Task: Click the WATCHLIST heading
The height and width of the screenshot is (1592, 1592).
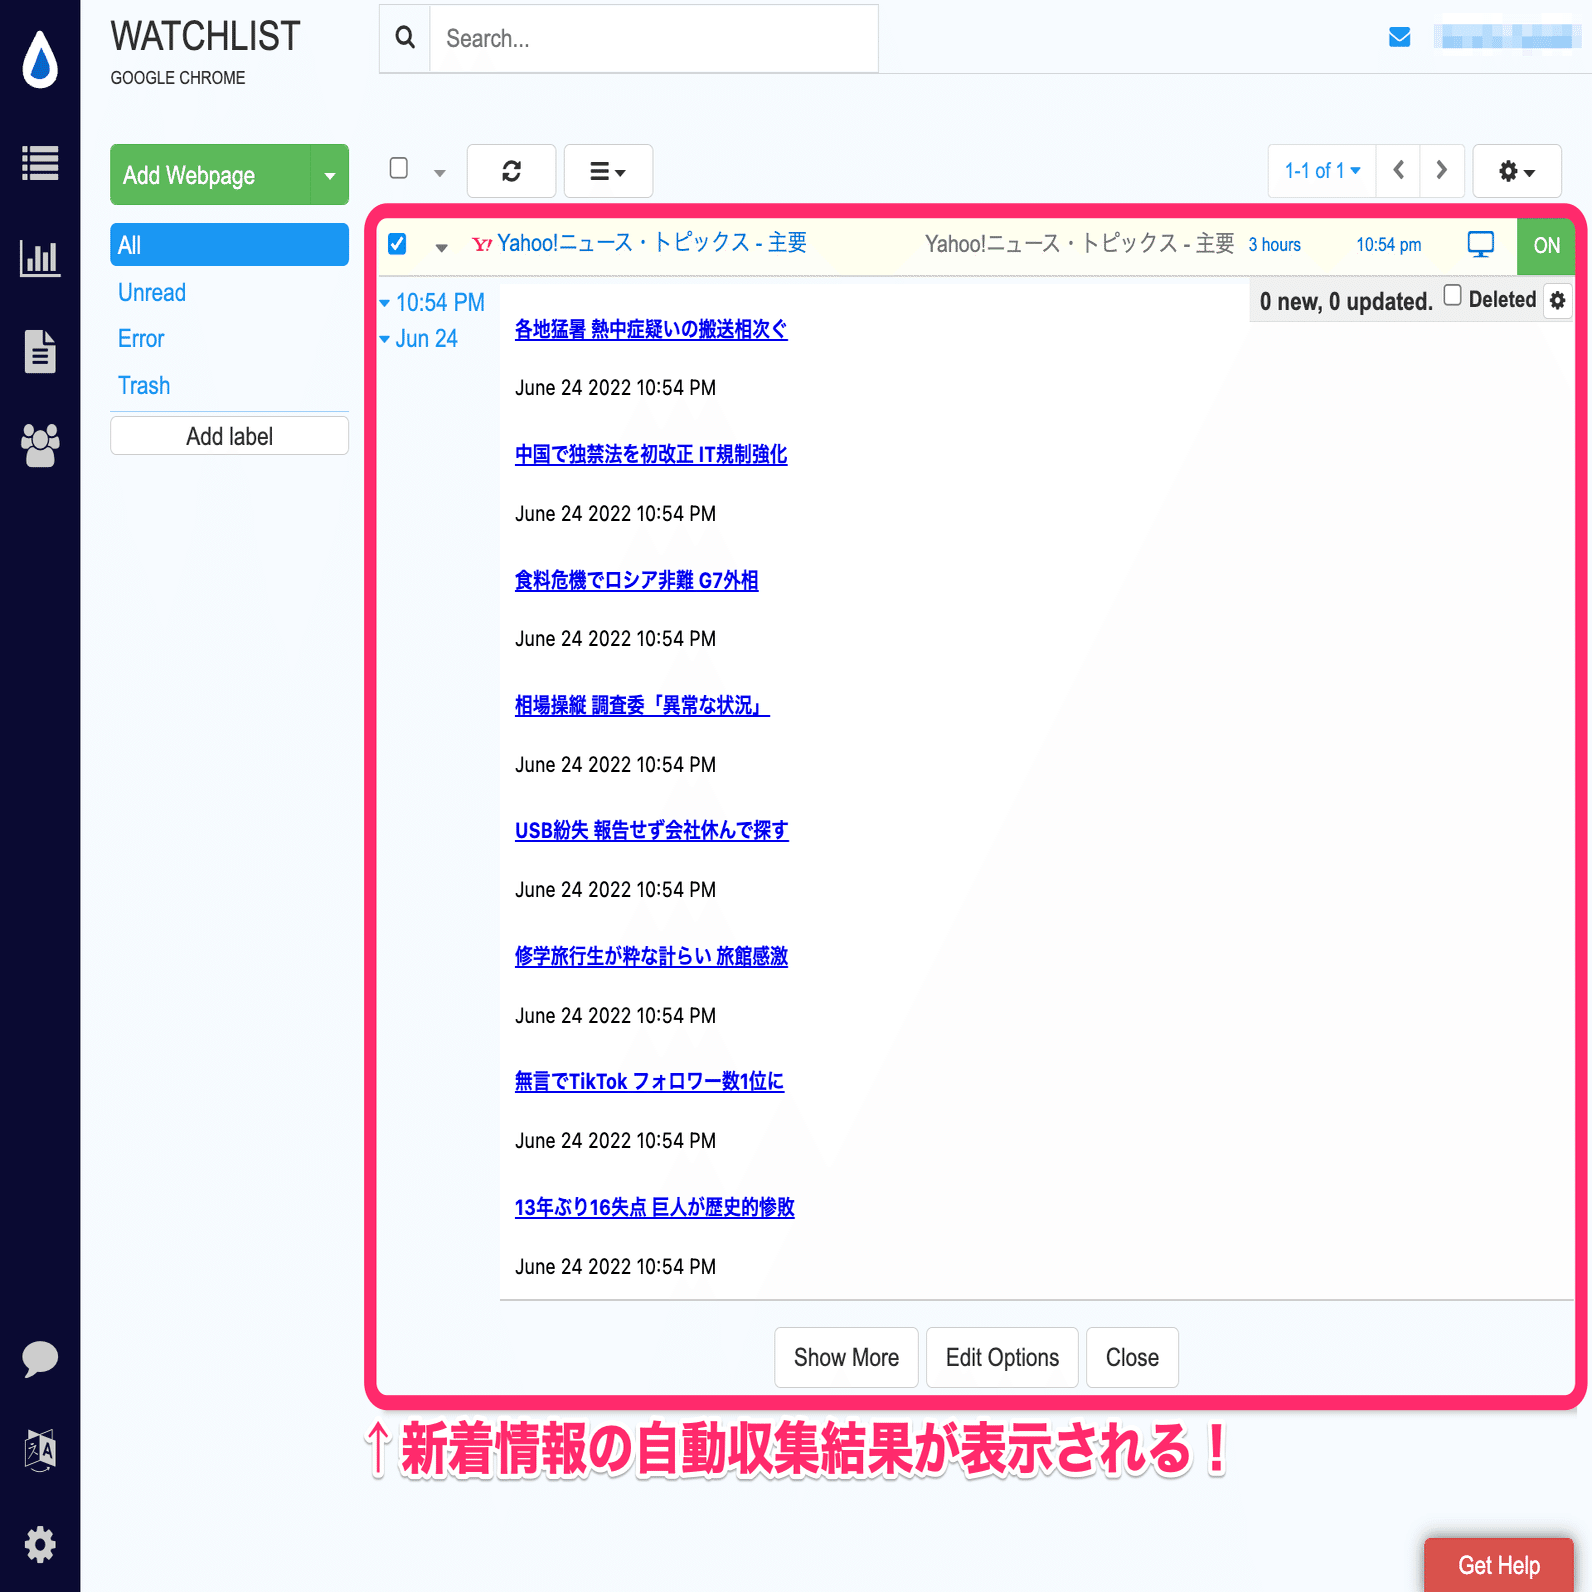Action: point(205,37)
